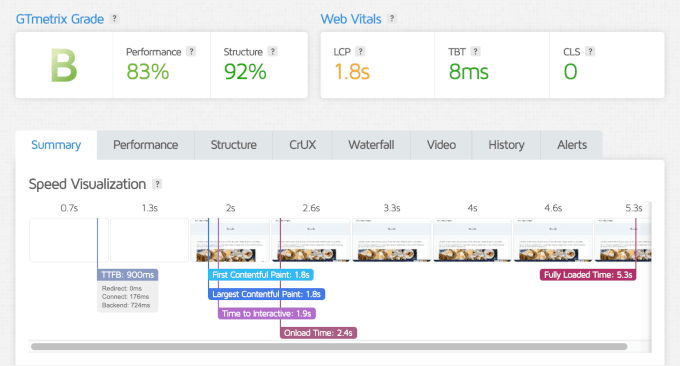Screen dimensions: 680x366
Task: Open the Alerts tab
Action: pyautogui.click(x=572, y=145)
